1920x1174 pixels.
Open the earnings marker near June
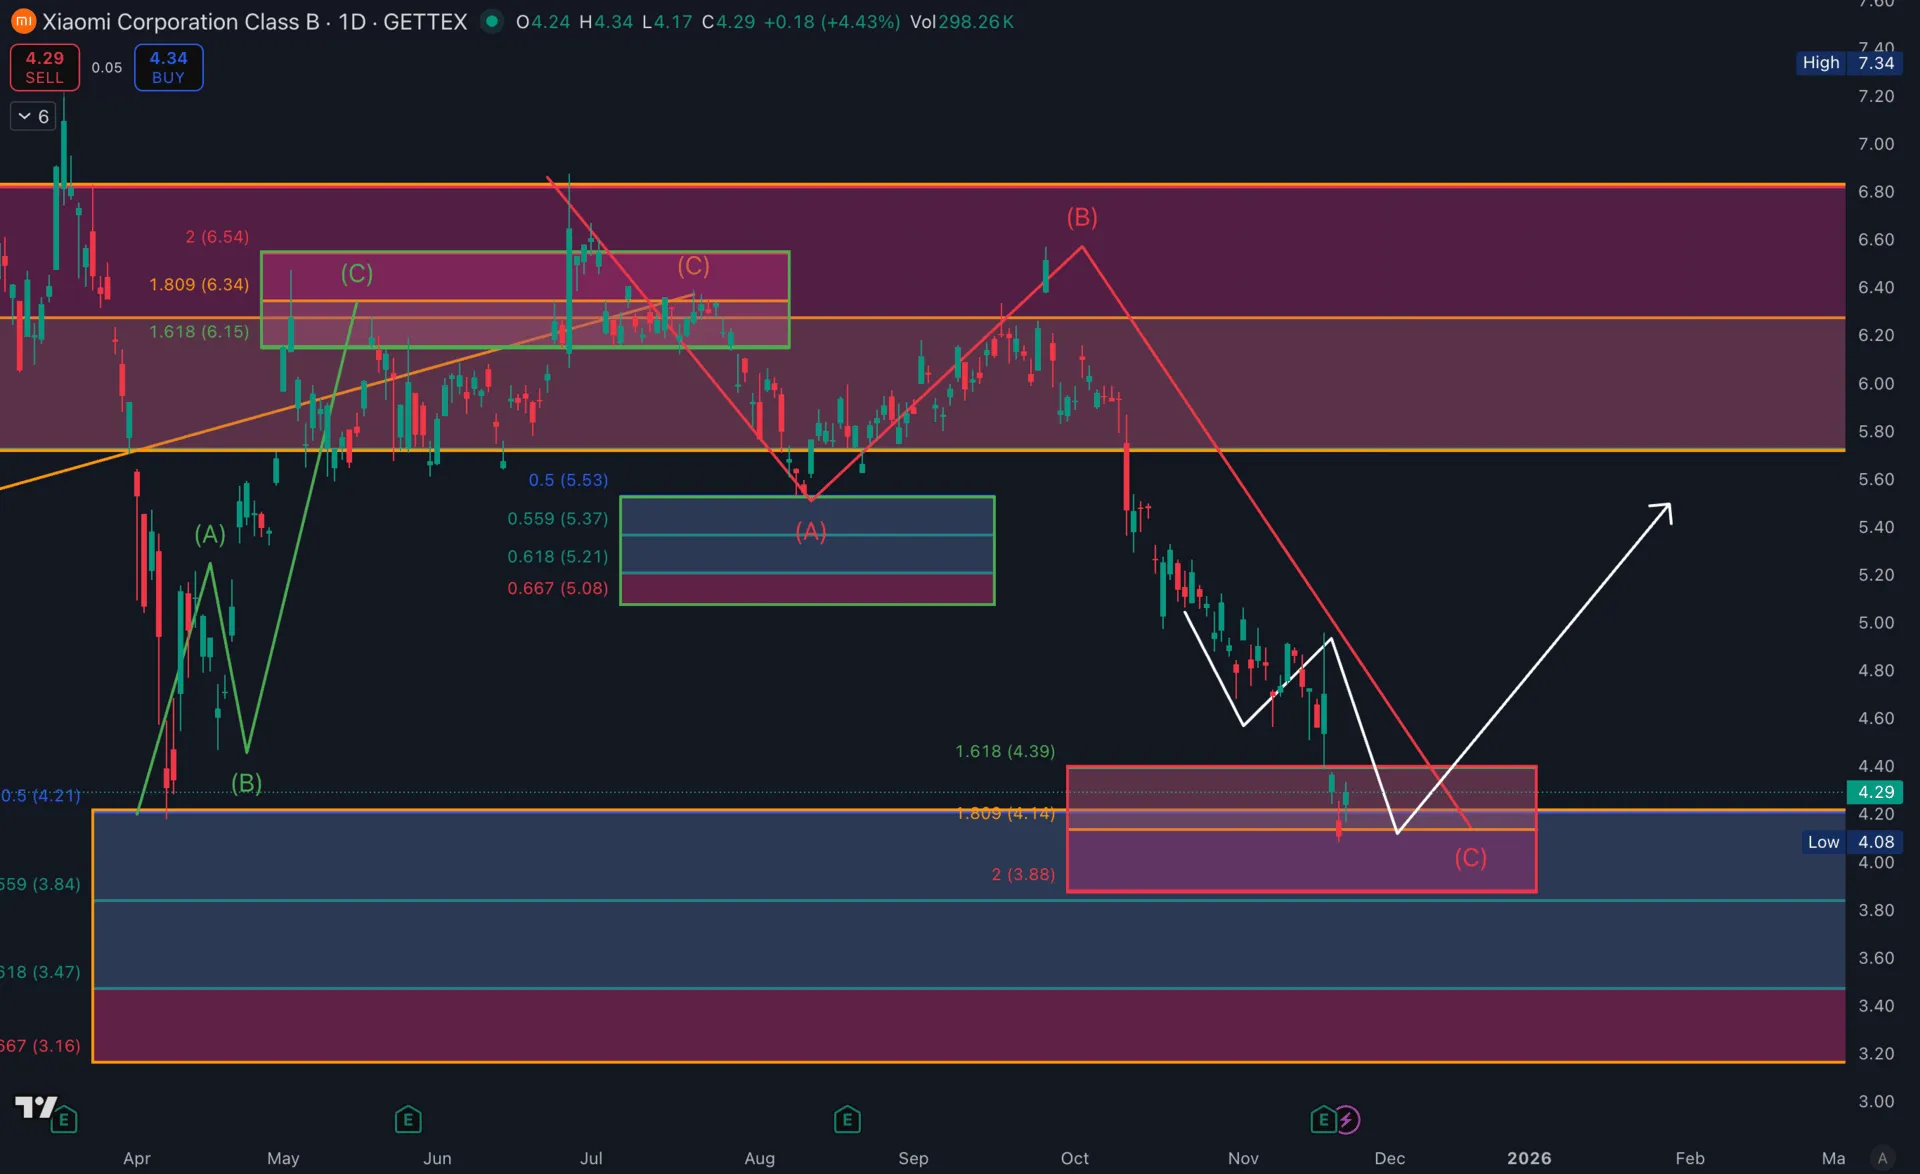coord(408,1119)
